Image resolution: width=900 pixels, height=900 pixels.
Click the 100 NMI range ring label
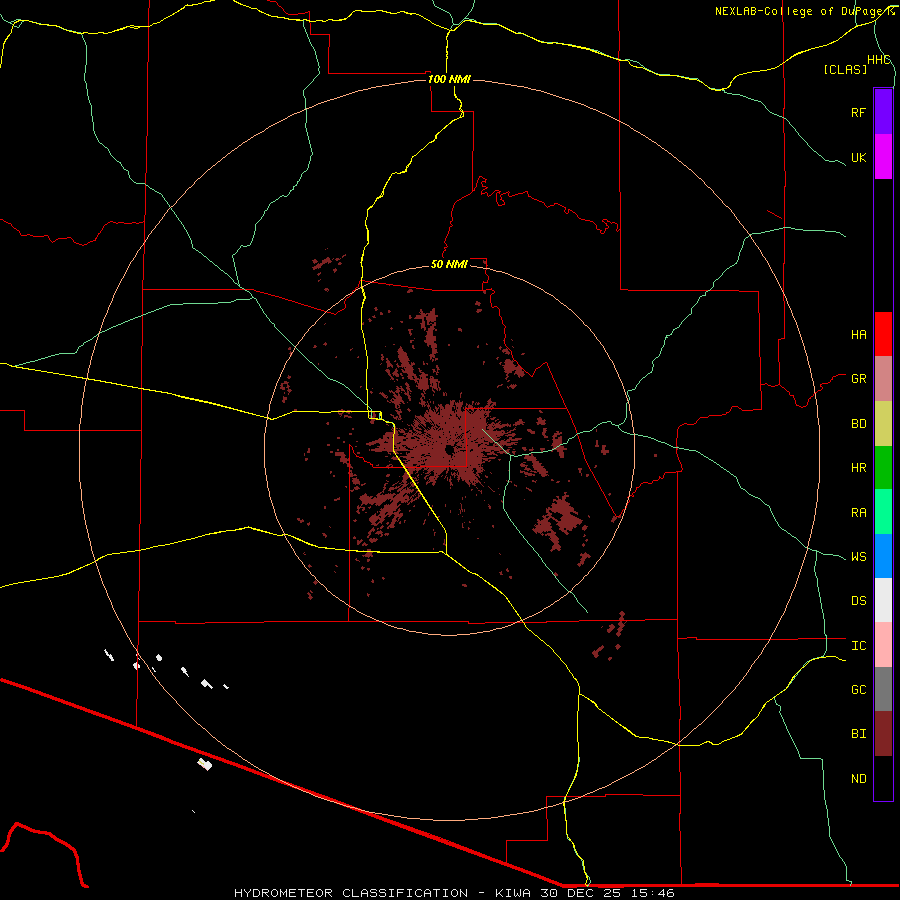449,79
